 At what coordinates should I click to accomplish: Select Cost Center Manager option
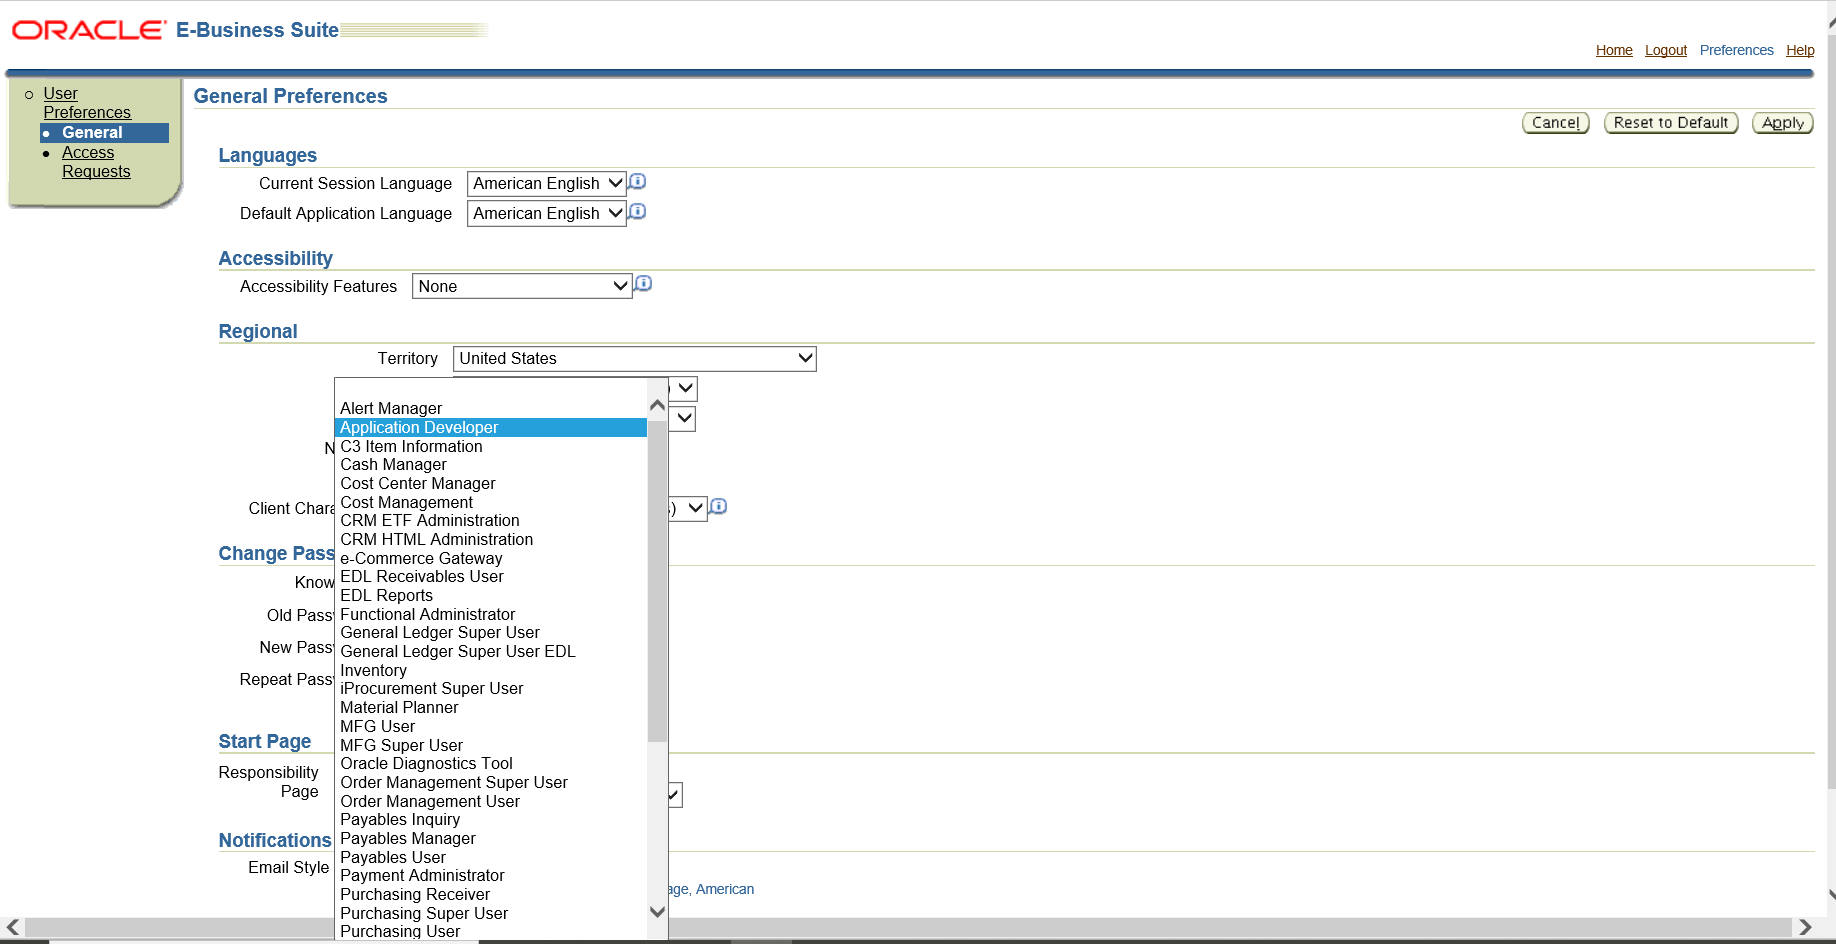[491, 484]
